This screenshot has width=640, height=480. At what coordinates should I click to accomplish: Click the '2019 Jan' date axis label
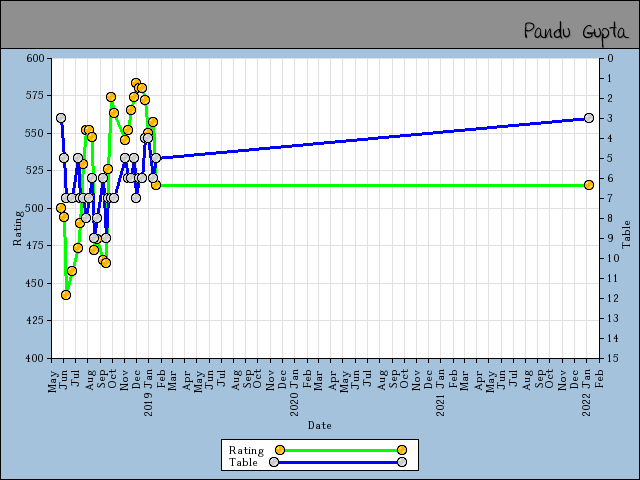point(149,392)
